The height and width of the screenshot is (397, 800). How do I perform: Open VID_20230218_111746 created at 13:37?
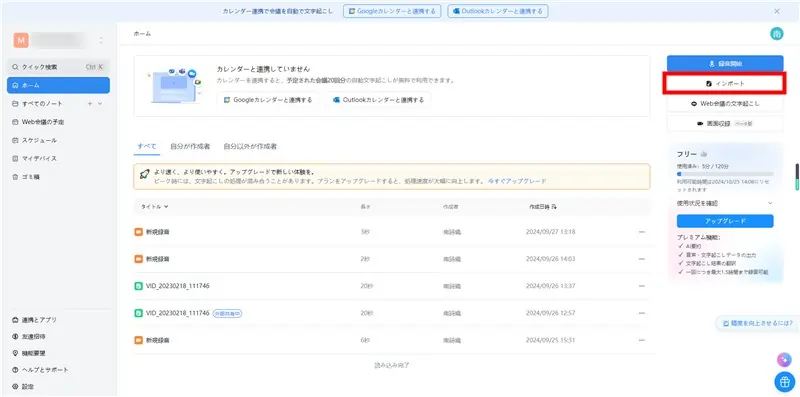[178, 286]
